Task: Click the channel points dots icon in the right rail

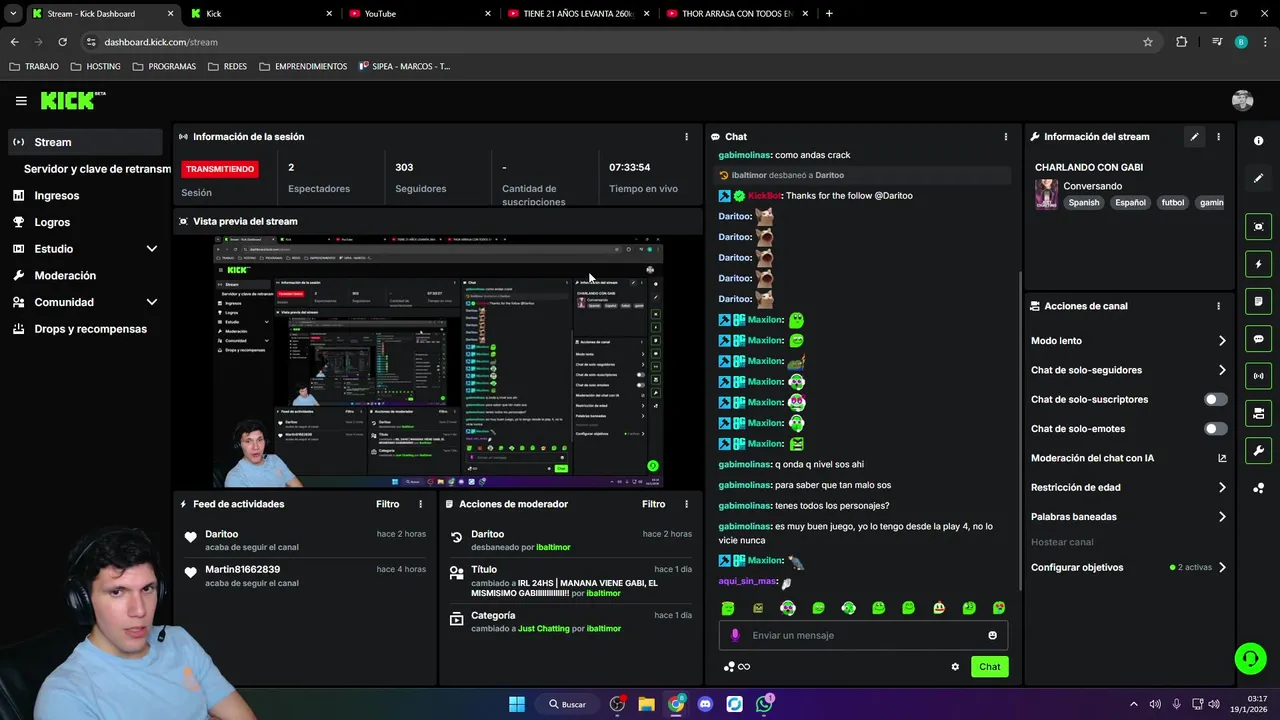Action: click(x=1258, y=488)
